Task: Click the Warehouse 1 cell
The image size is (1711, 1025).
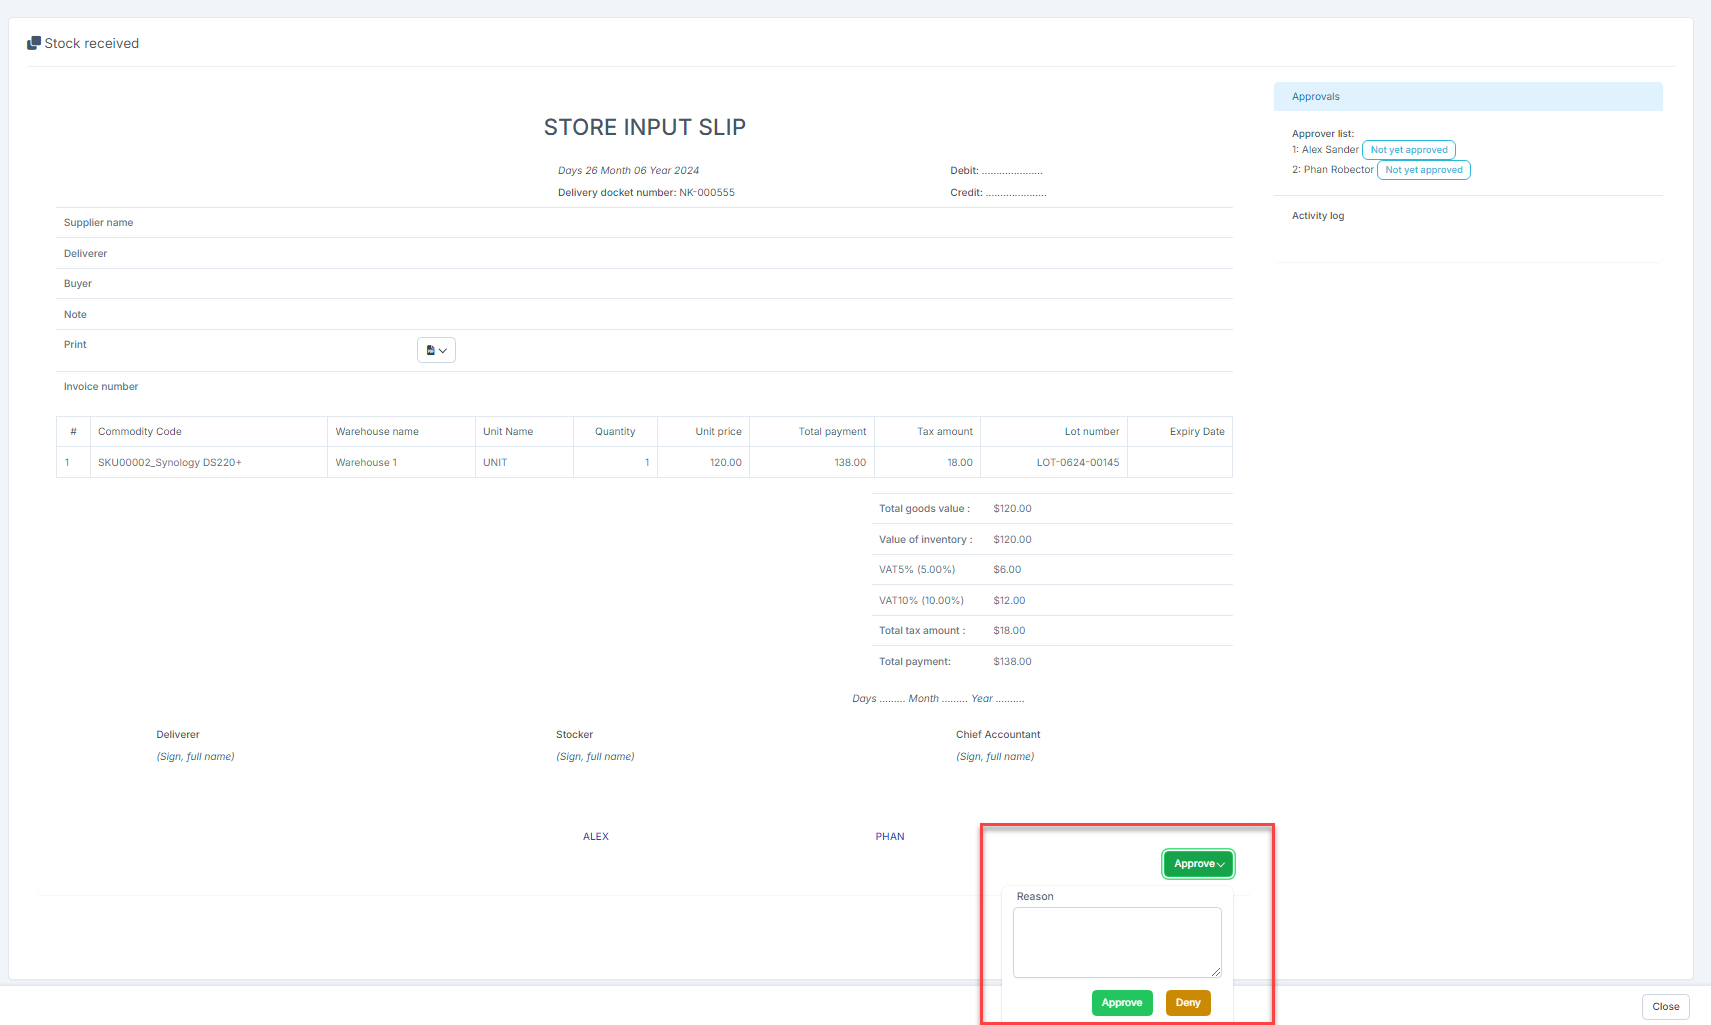Action: [366, 463]
